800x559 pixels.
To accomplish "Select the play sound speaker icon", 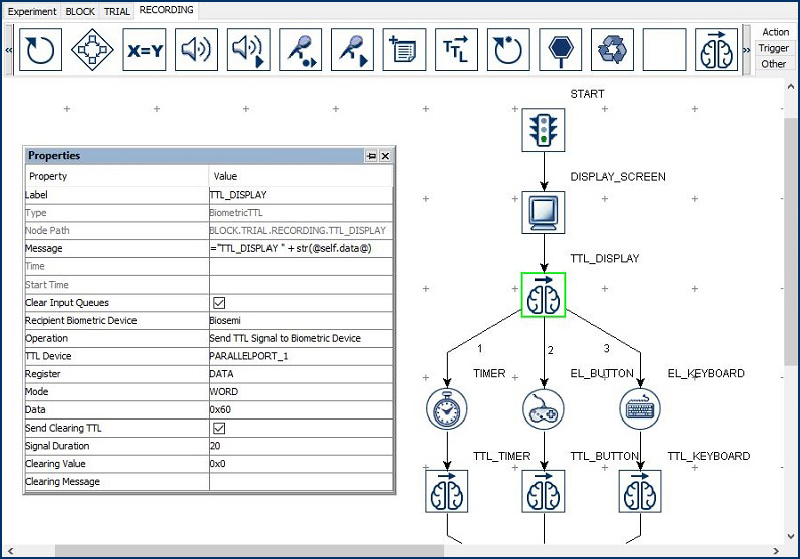I will 196,49.
